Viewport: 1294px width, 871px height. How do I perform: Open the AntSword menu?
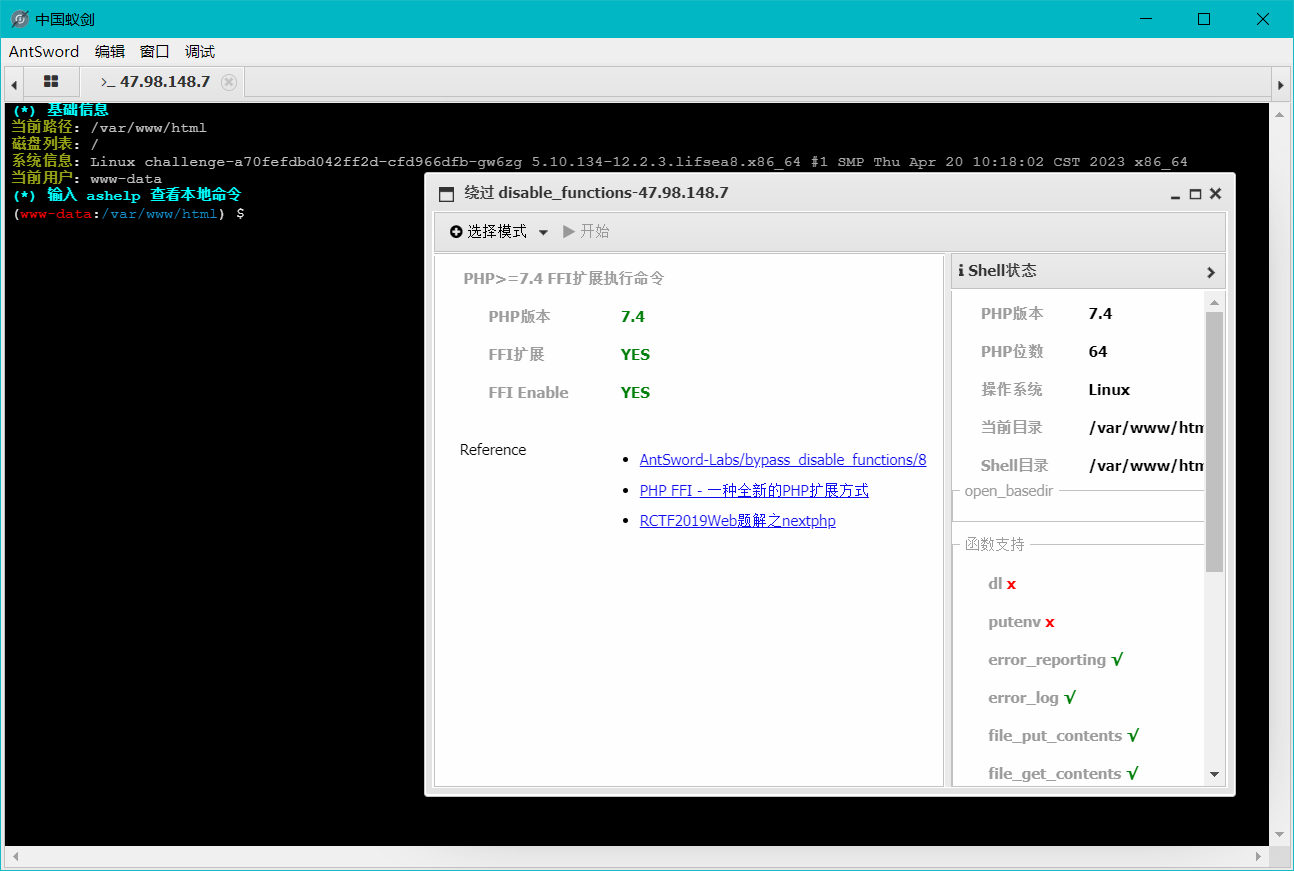(44, 52)
